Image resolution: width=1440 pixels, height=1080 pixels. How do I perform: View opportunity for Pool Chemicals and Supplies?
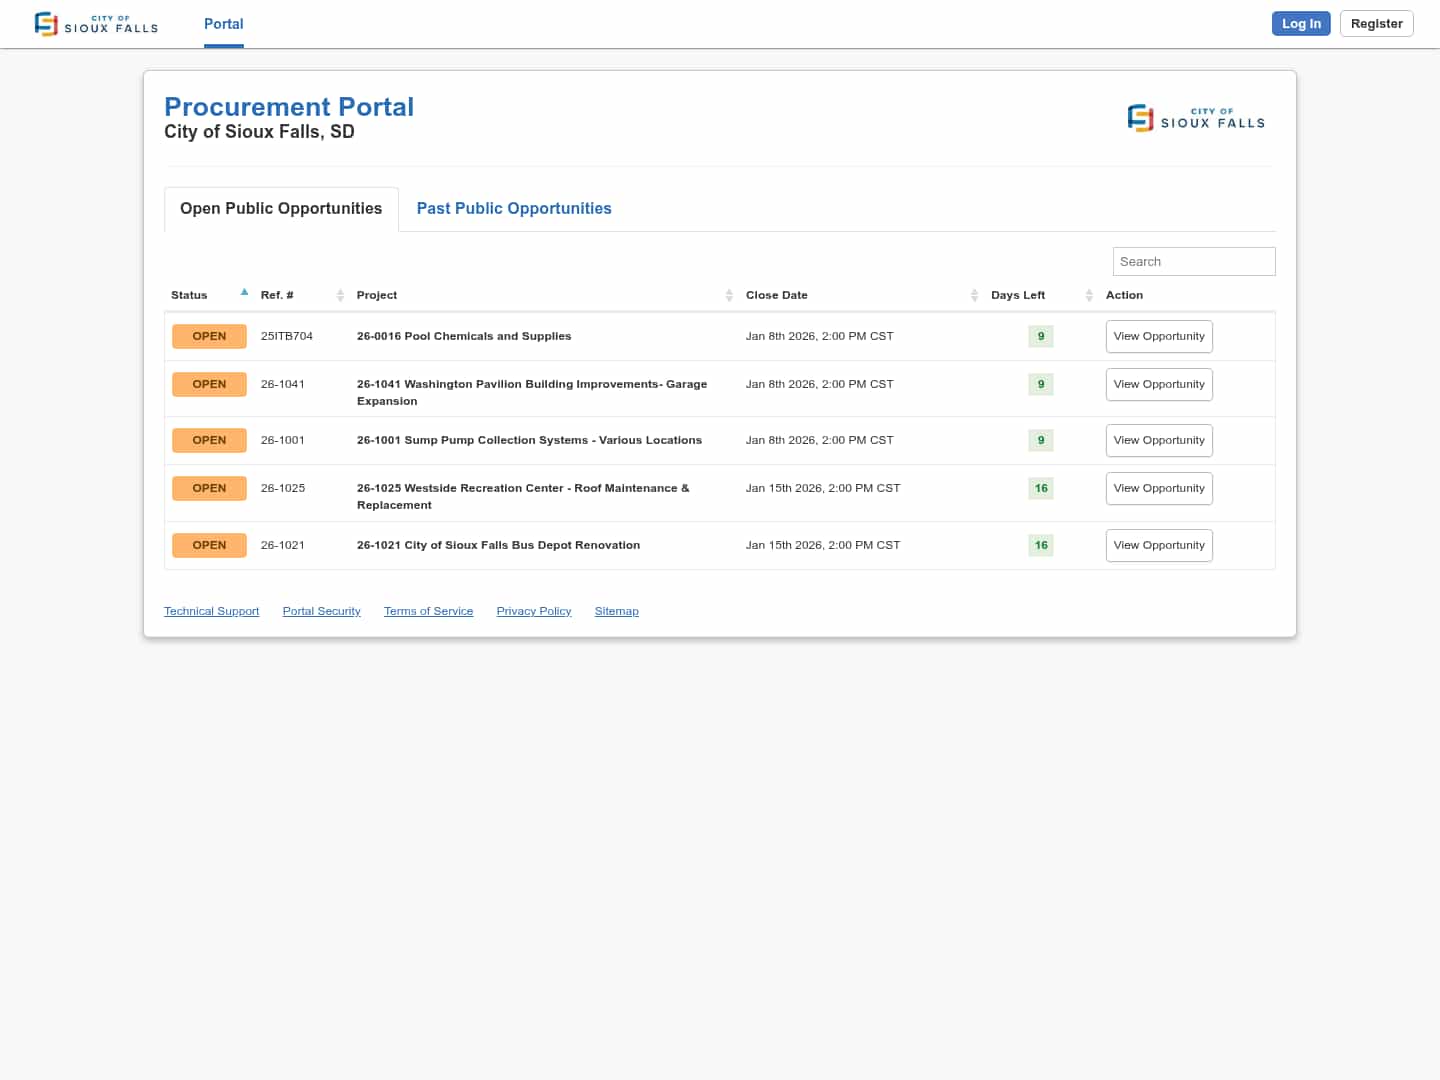tap(1159, 337)
